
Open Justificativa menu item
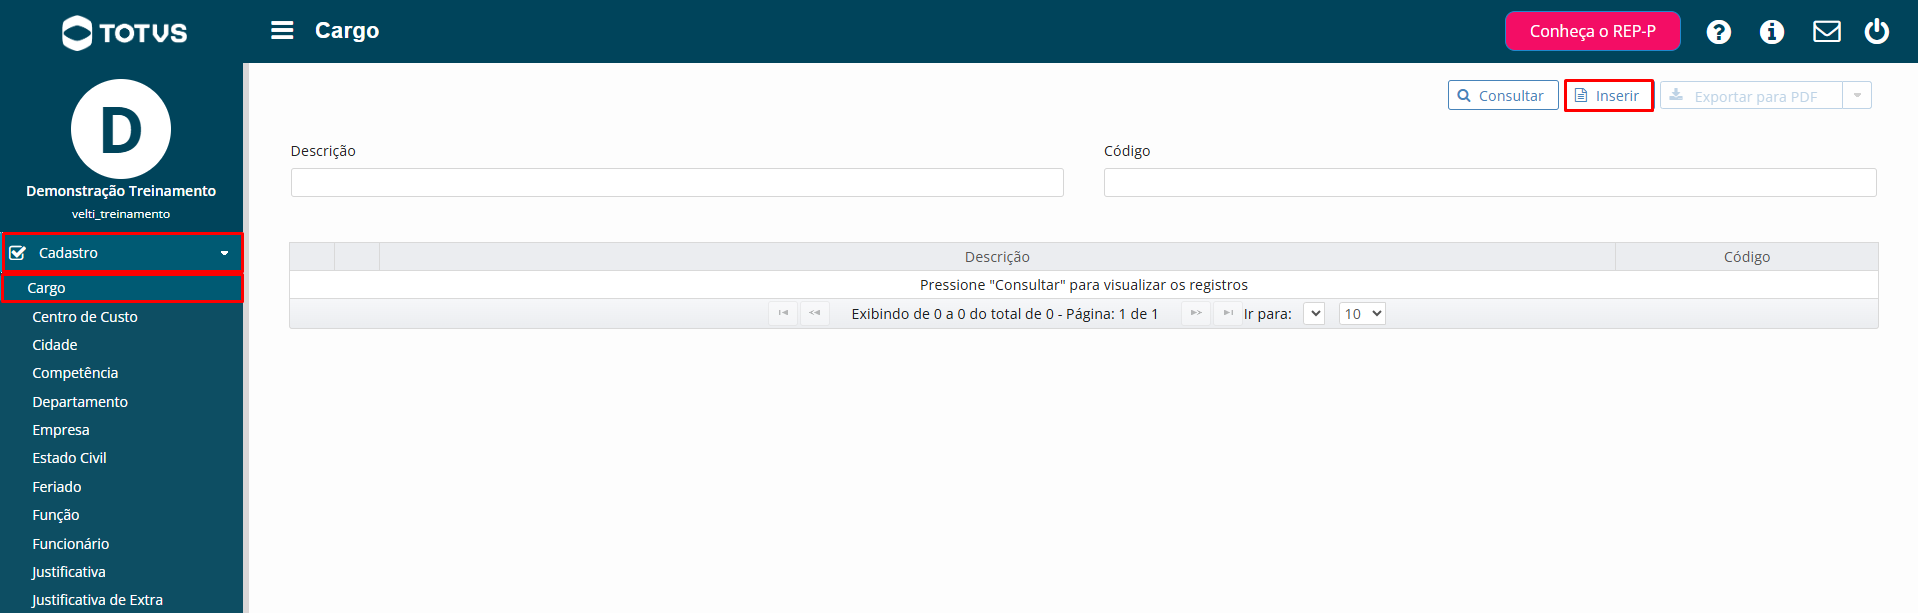click(x=69, y=572)
